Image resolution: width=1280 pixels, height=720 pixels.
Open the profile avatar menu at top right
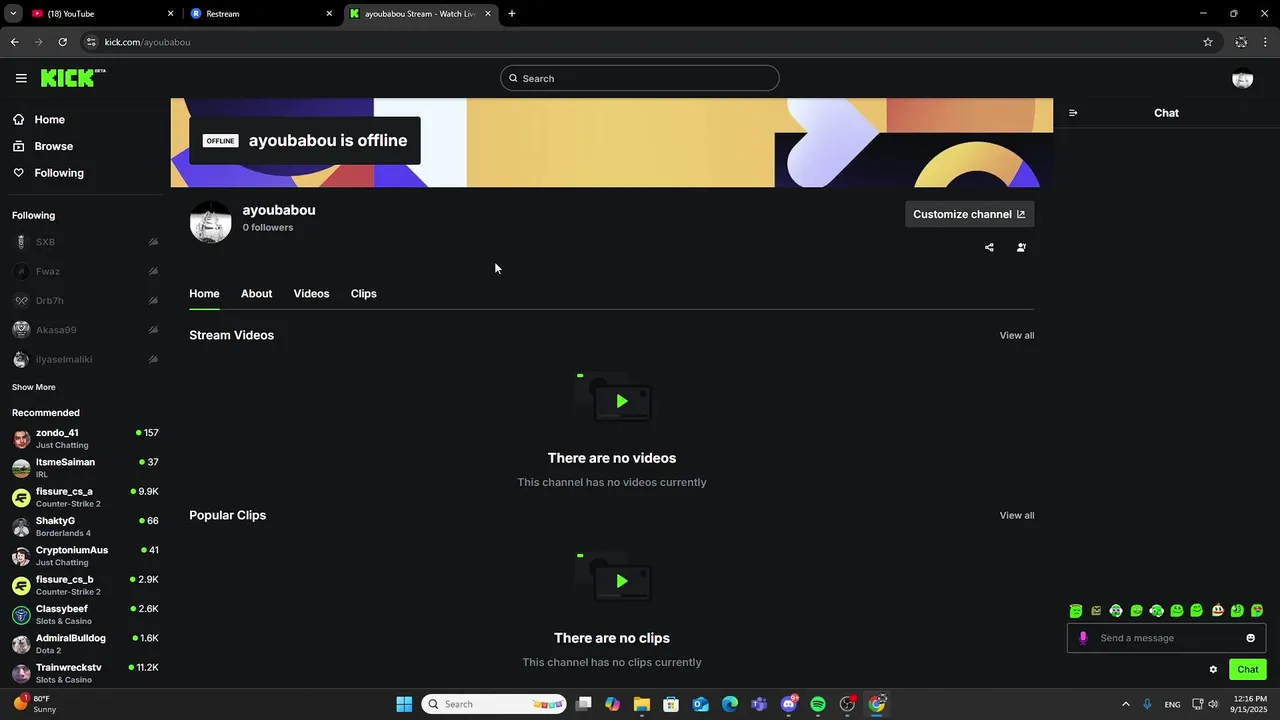[x=1242, y=78]
